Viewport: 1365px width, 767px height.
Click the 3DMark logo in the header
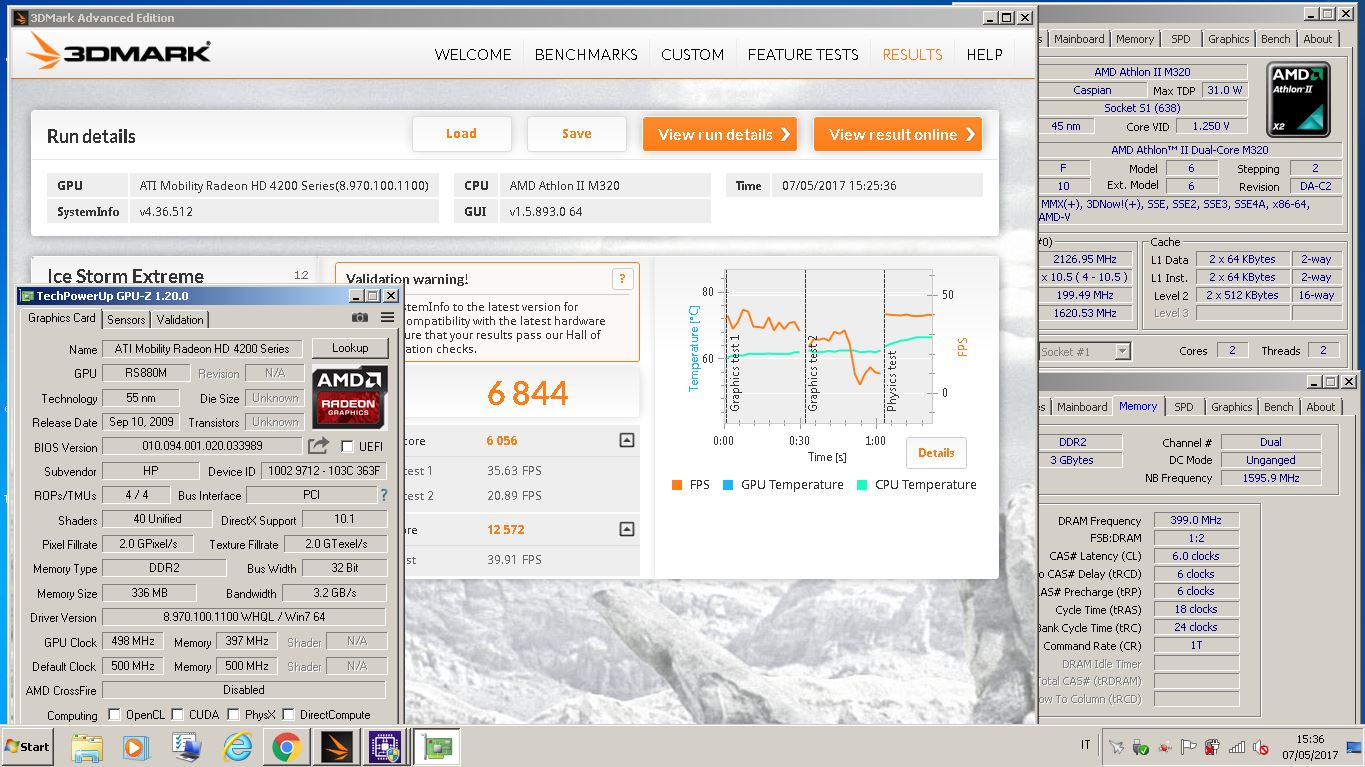pos(118,52)
